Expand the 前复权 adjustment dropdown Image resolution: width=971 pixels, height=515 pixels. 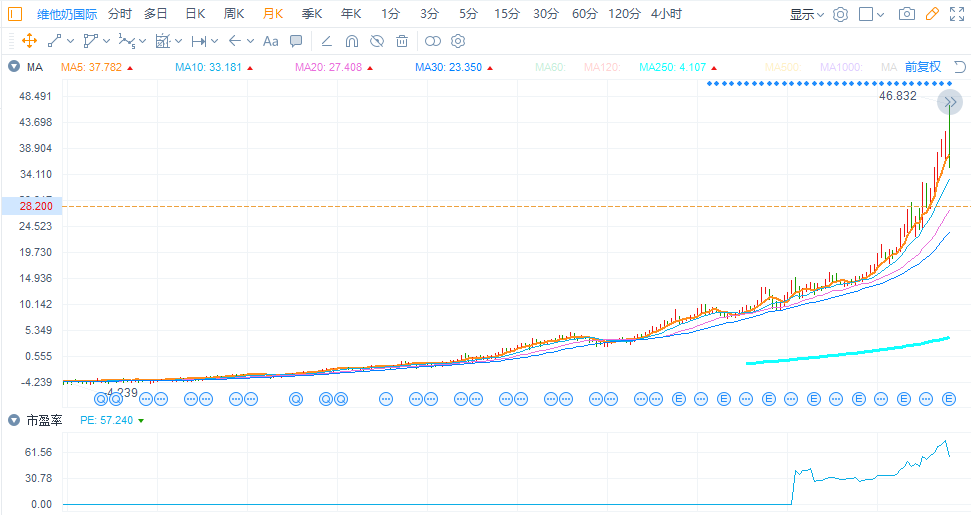(x=923, y=67)
